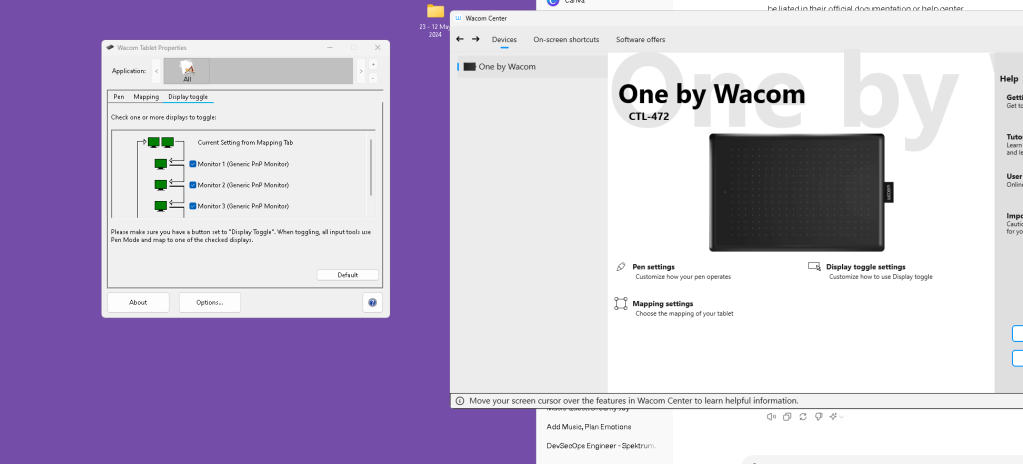Viewport: 1023px width, 464px height.
Task: Open chat 'DevSecOps Engineer - Spektrum'
Action: tap(600, 445)
